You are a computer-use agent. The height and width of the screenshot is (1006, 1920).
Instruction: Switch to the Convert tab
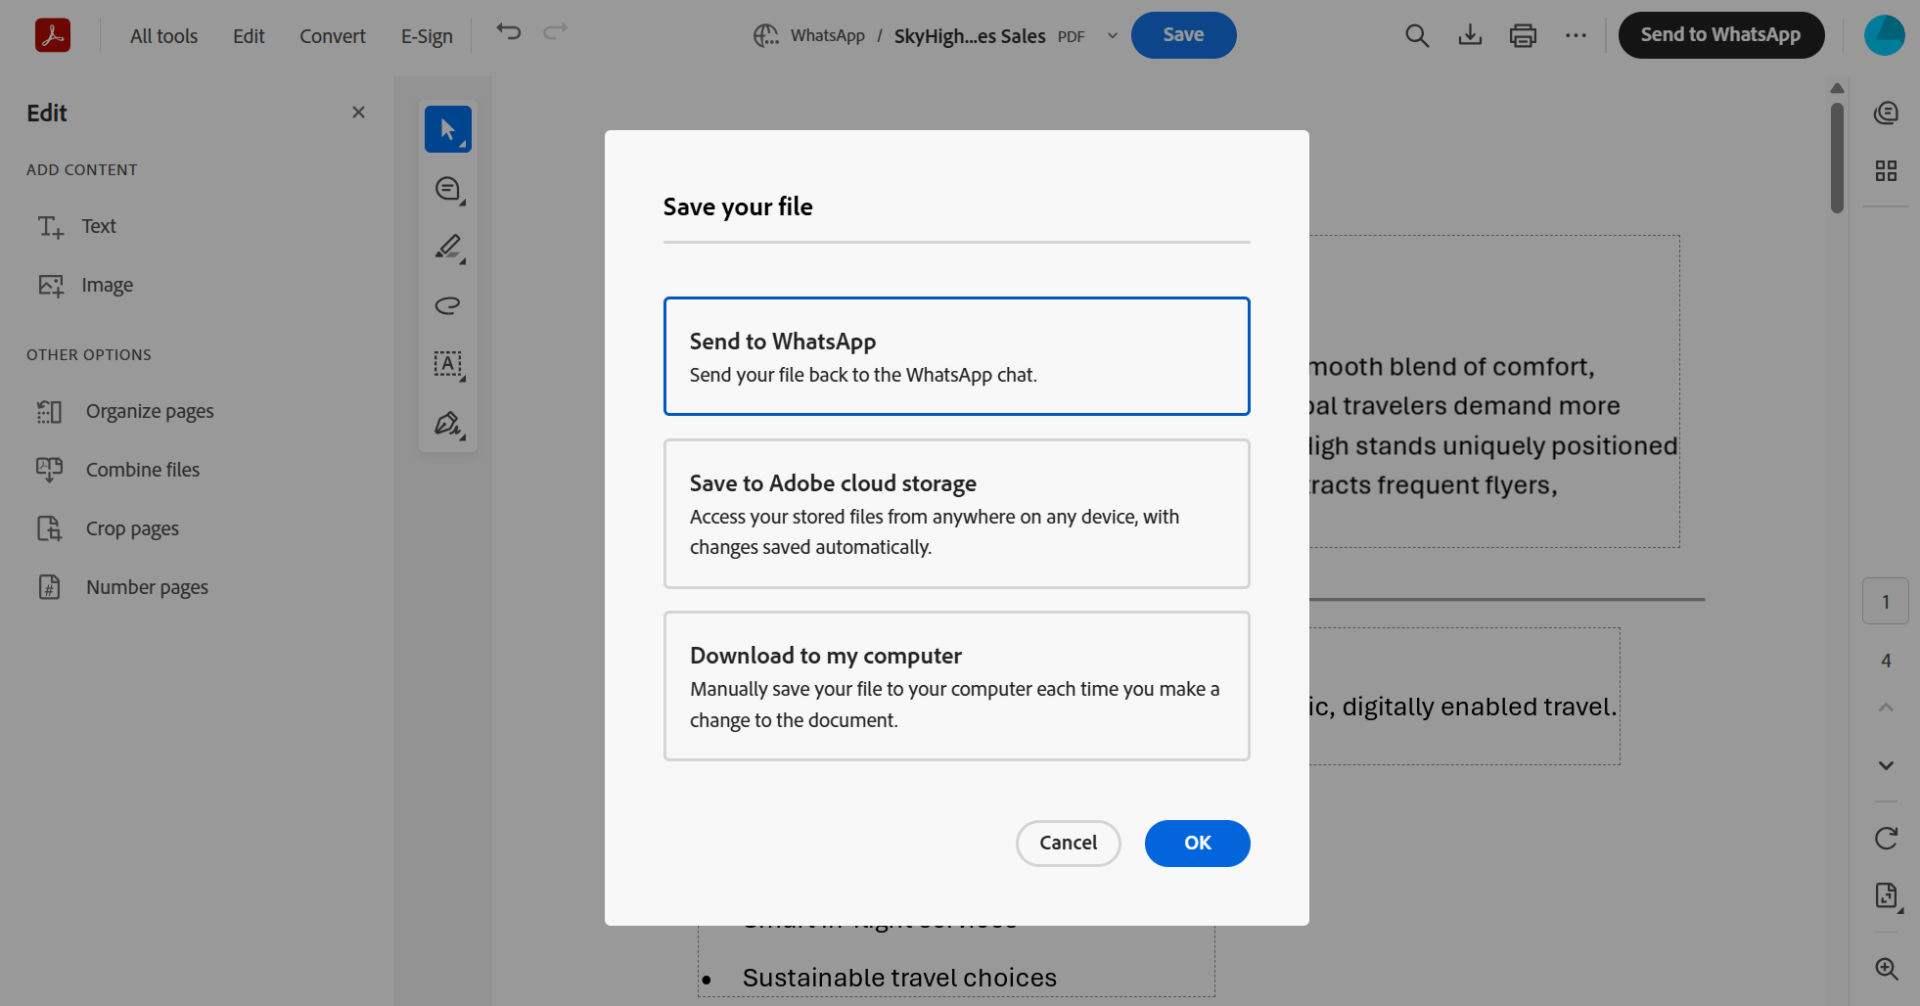tap(332, 35)
